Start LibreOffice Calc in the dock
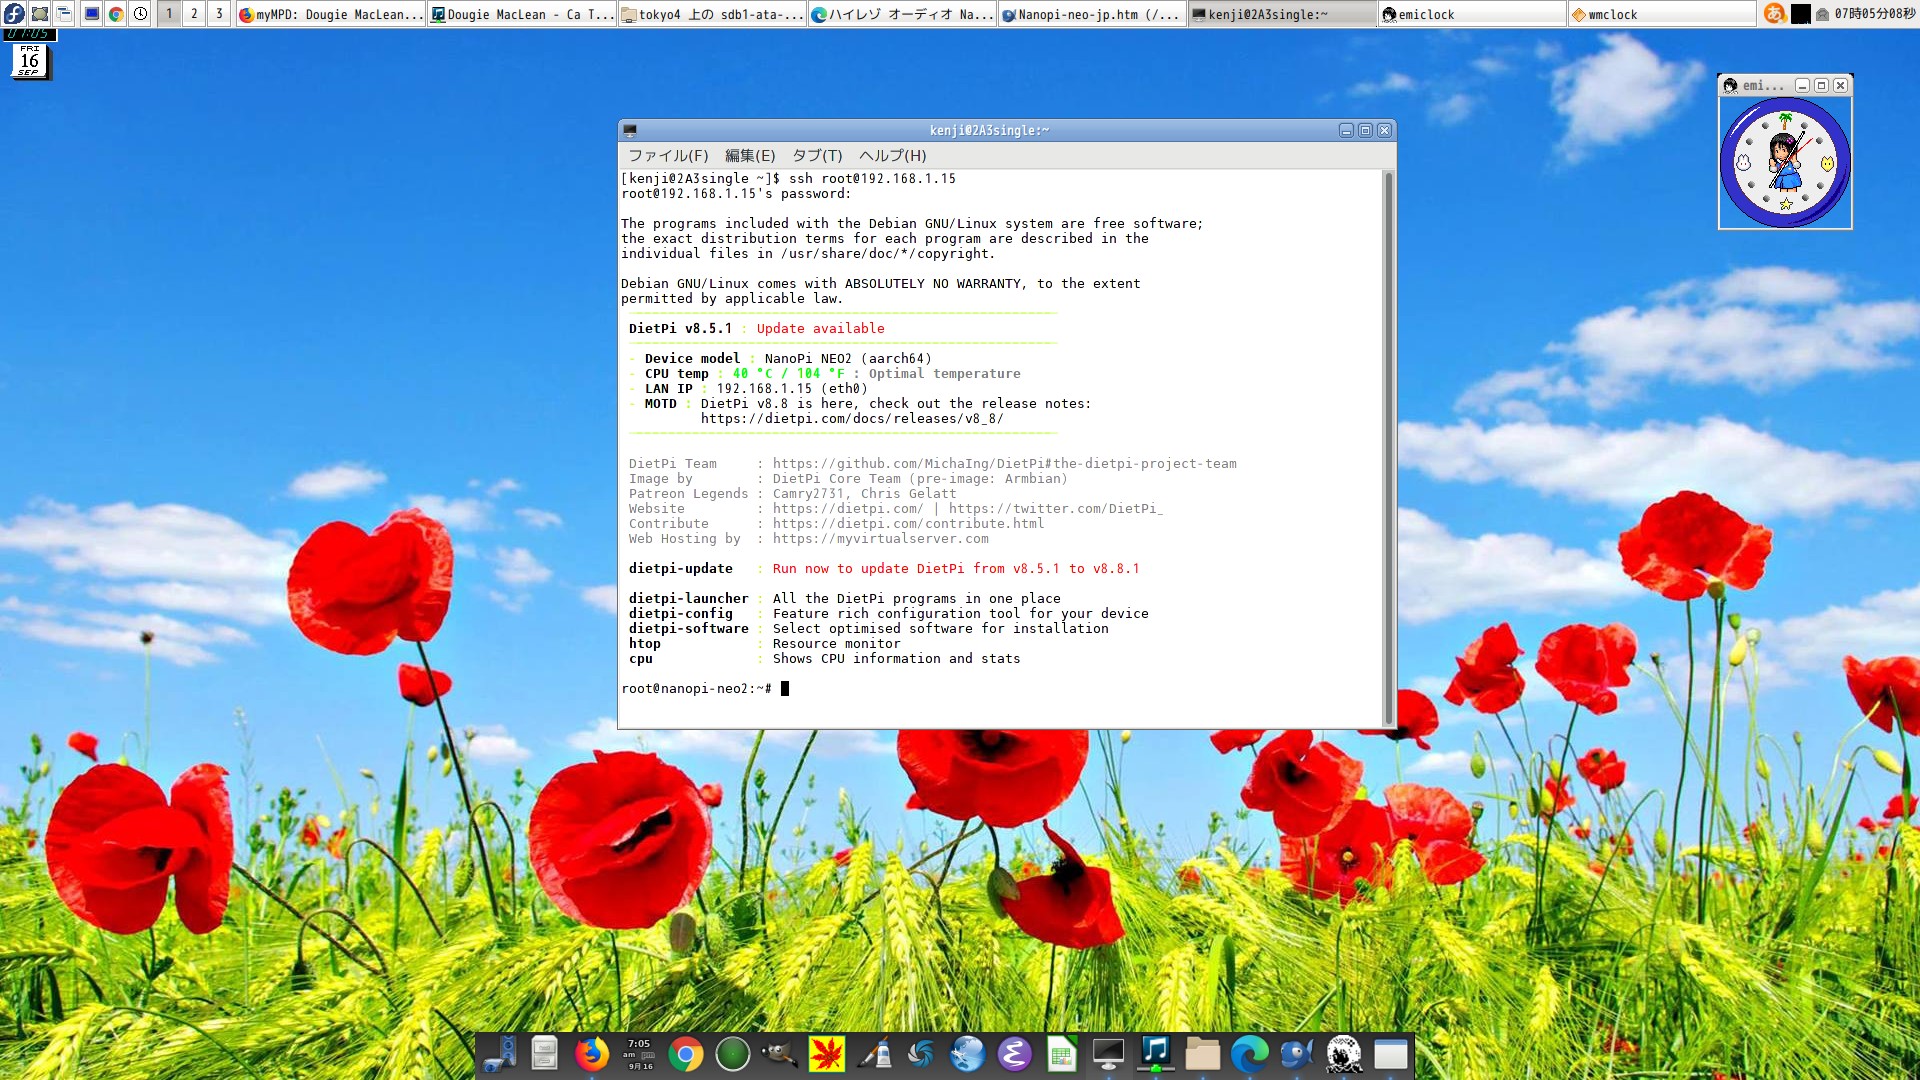This screenshot has height=1080, width=1920. point(1062,1054)
